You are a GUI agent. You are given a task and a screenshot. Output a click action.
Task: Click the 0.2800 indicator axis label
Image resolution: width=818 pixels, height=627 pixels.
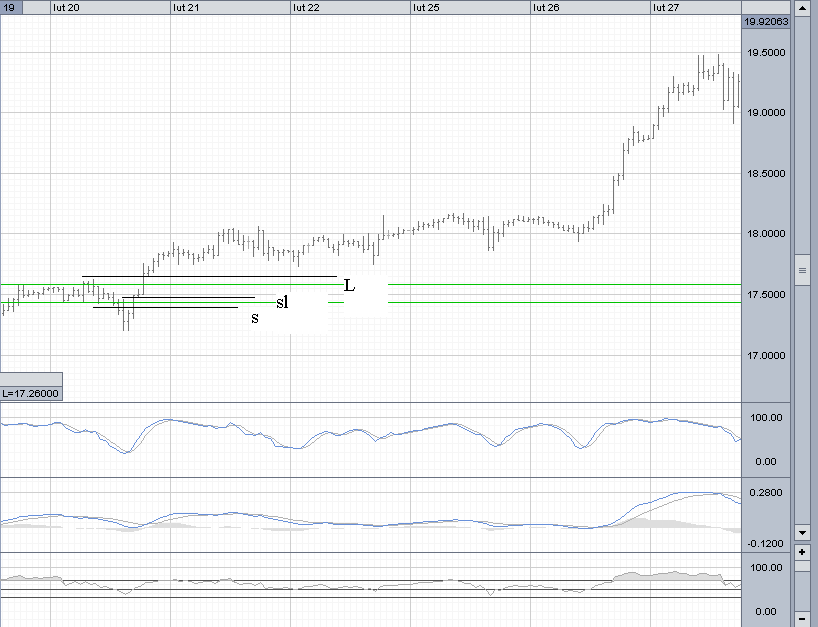coord(765,493)
